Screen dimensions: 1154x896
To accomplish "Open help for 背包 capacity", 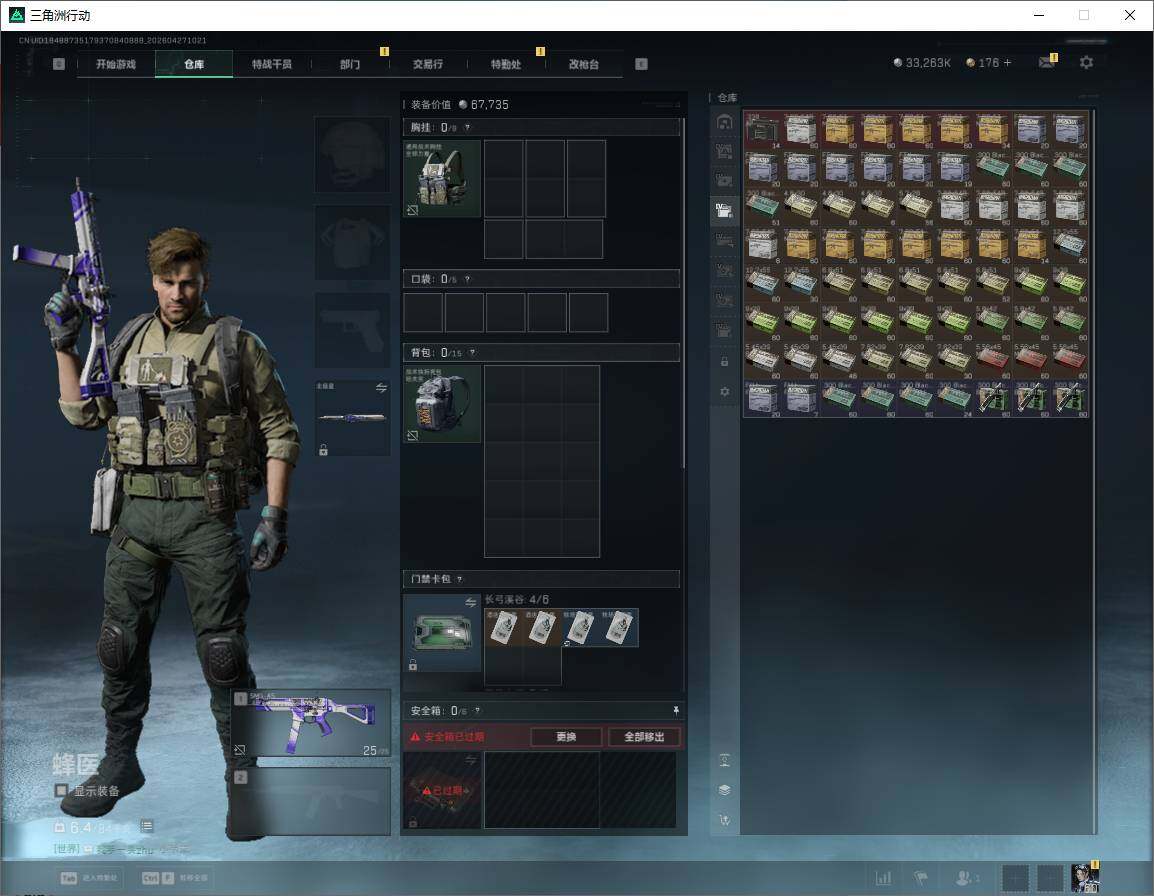I will (x=472, y=353).
